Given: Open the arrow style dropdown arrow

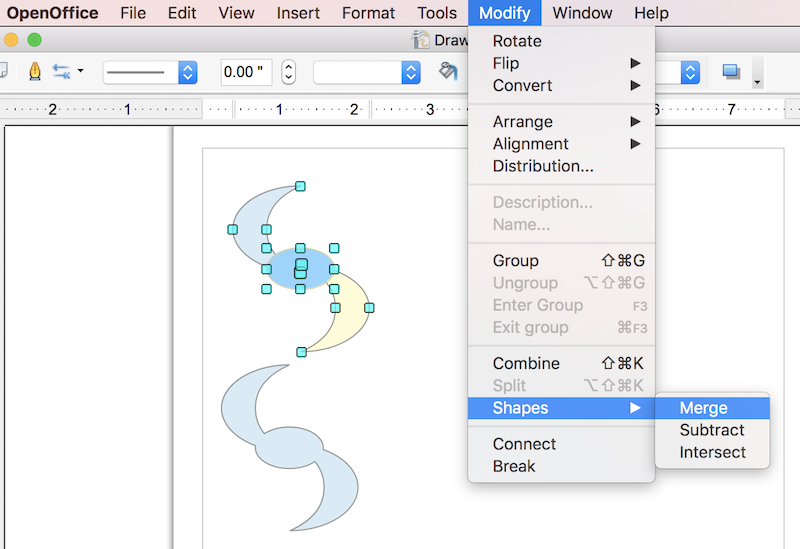Looking at the screenshot, I should pyautogui.click(x=81, y=71).
